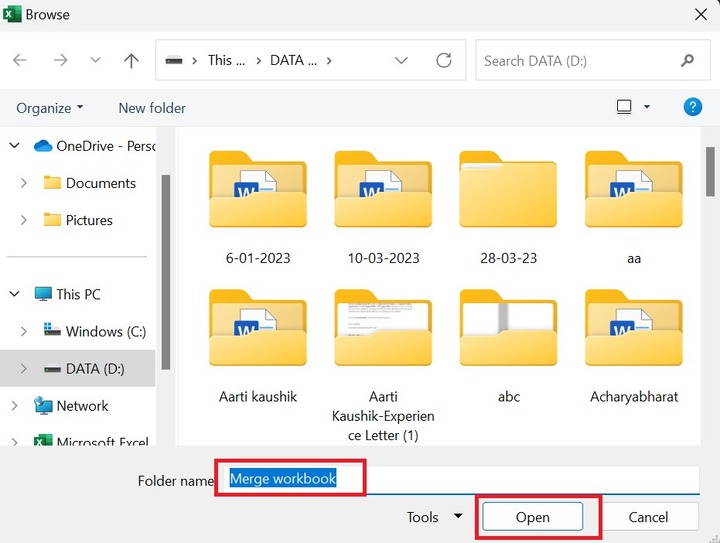The height and width of the screenshot is (543, 720).
Task: Select the aa folder icon
Action: pos(634,189)
